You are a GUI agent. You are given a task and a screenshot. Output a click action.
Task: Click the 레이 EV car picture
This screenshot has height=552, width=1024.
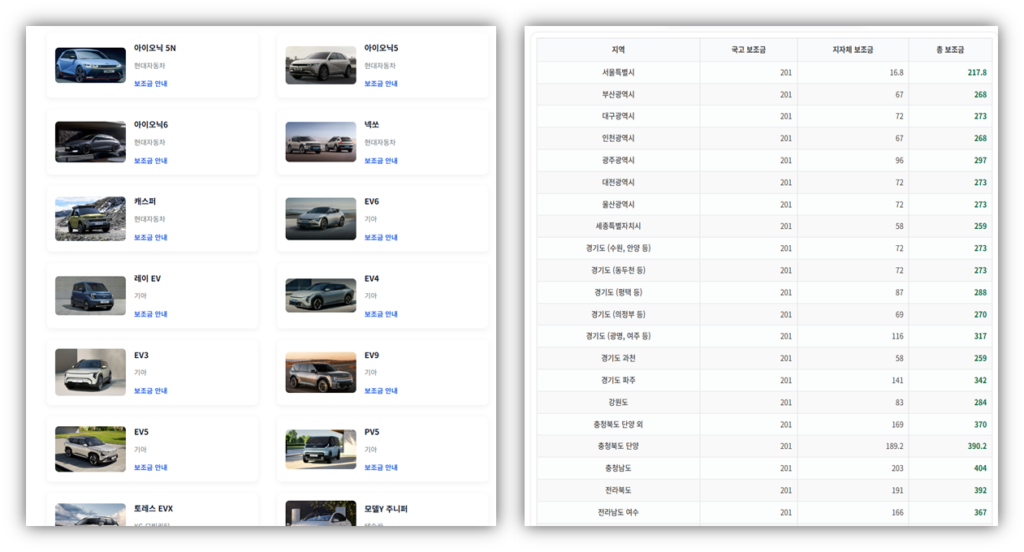pyautogui.click(x=90, y=296)
